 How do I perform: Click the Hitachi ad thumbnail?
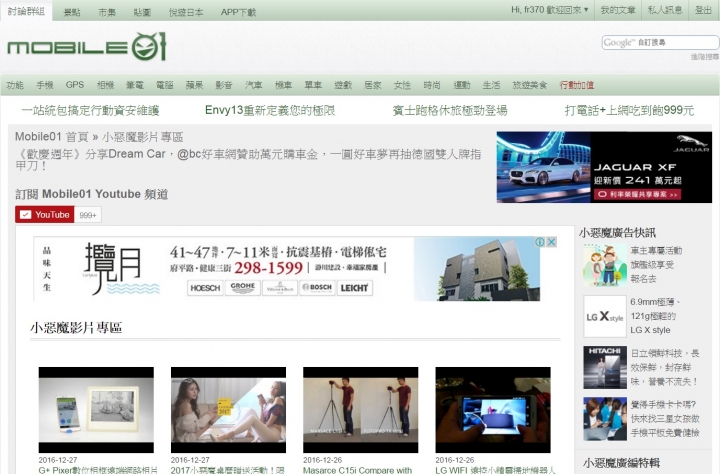click(x=605, y=367)
